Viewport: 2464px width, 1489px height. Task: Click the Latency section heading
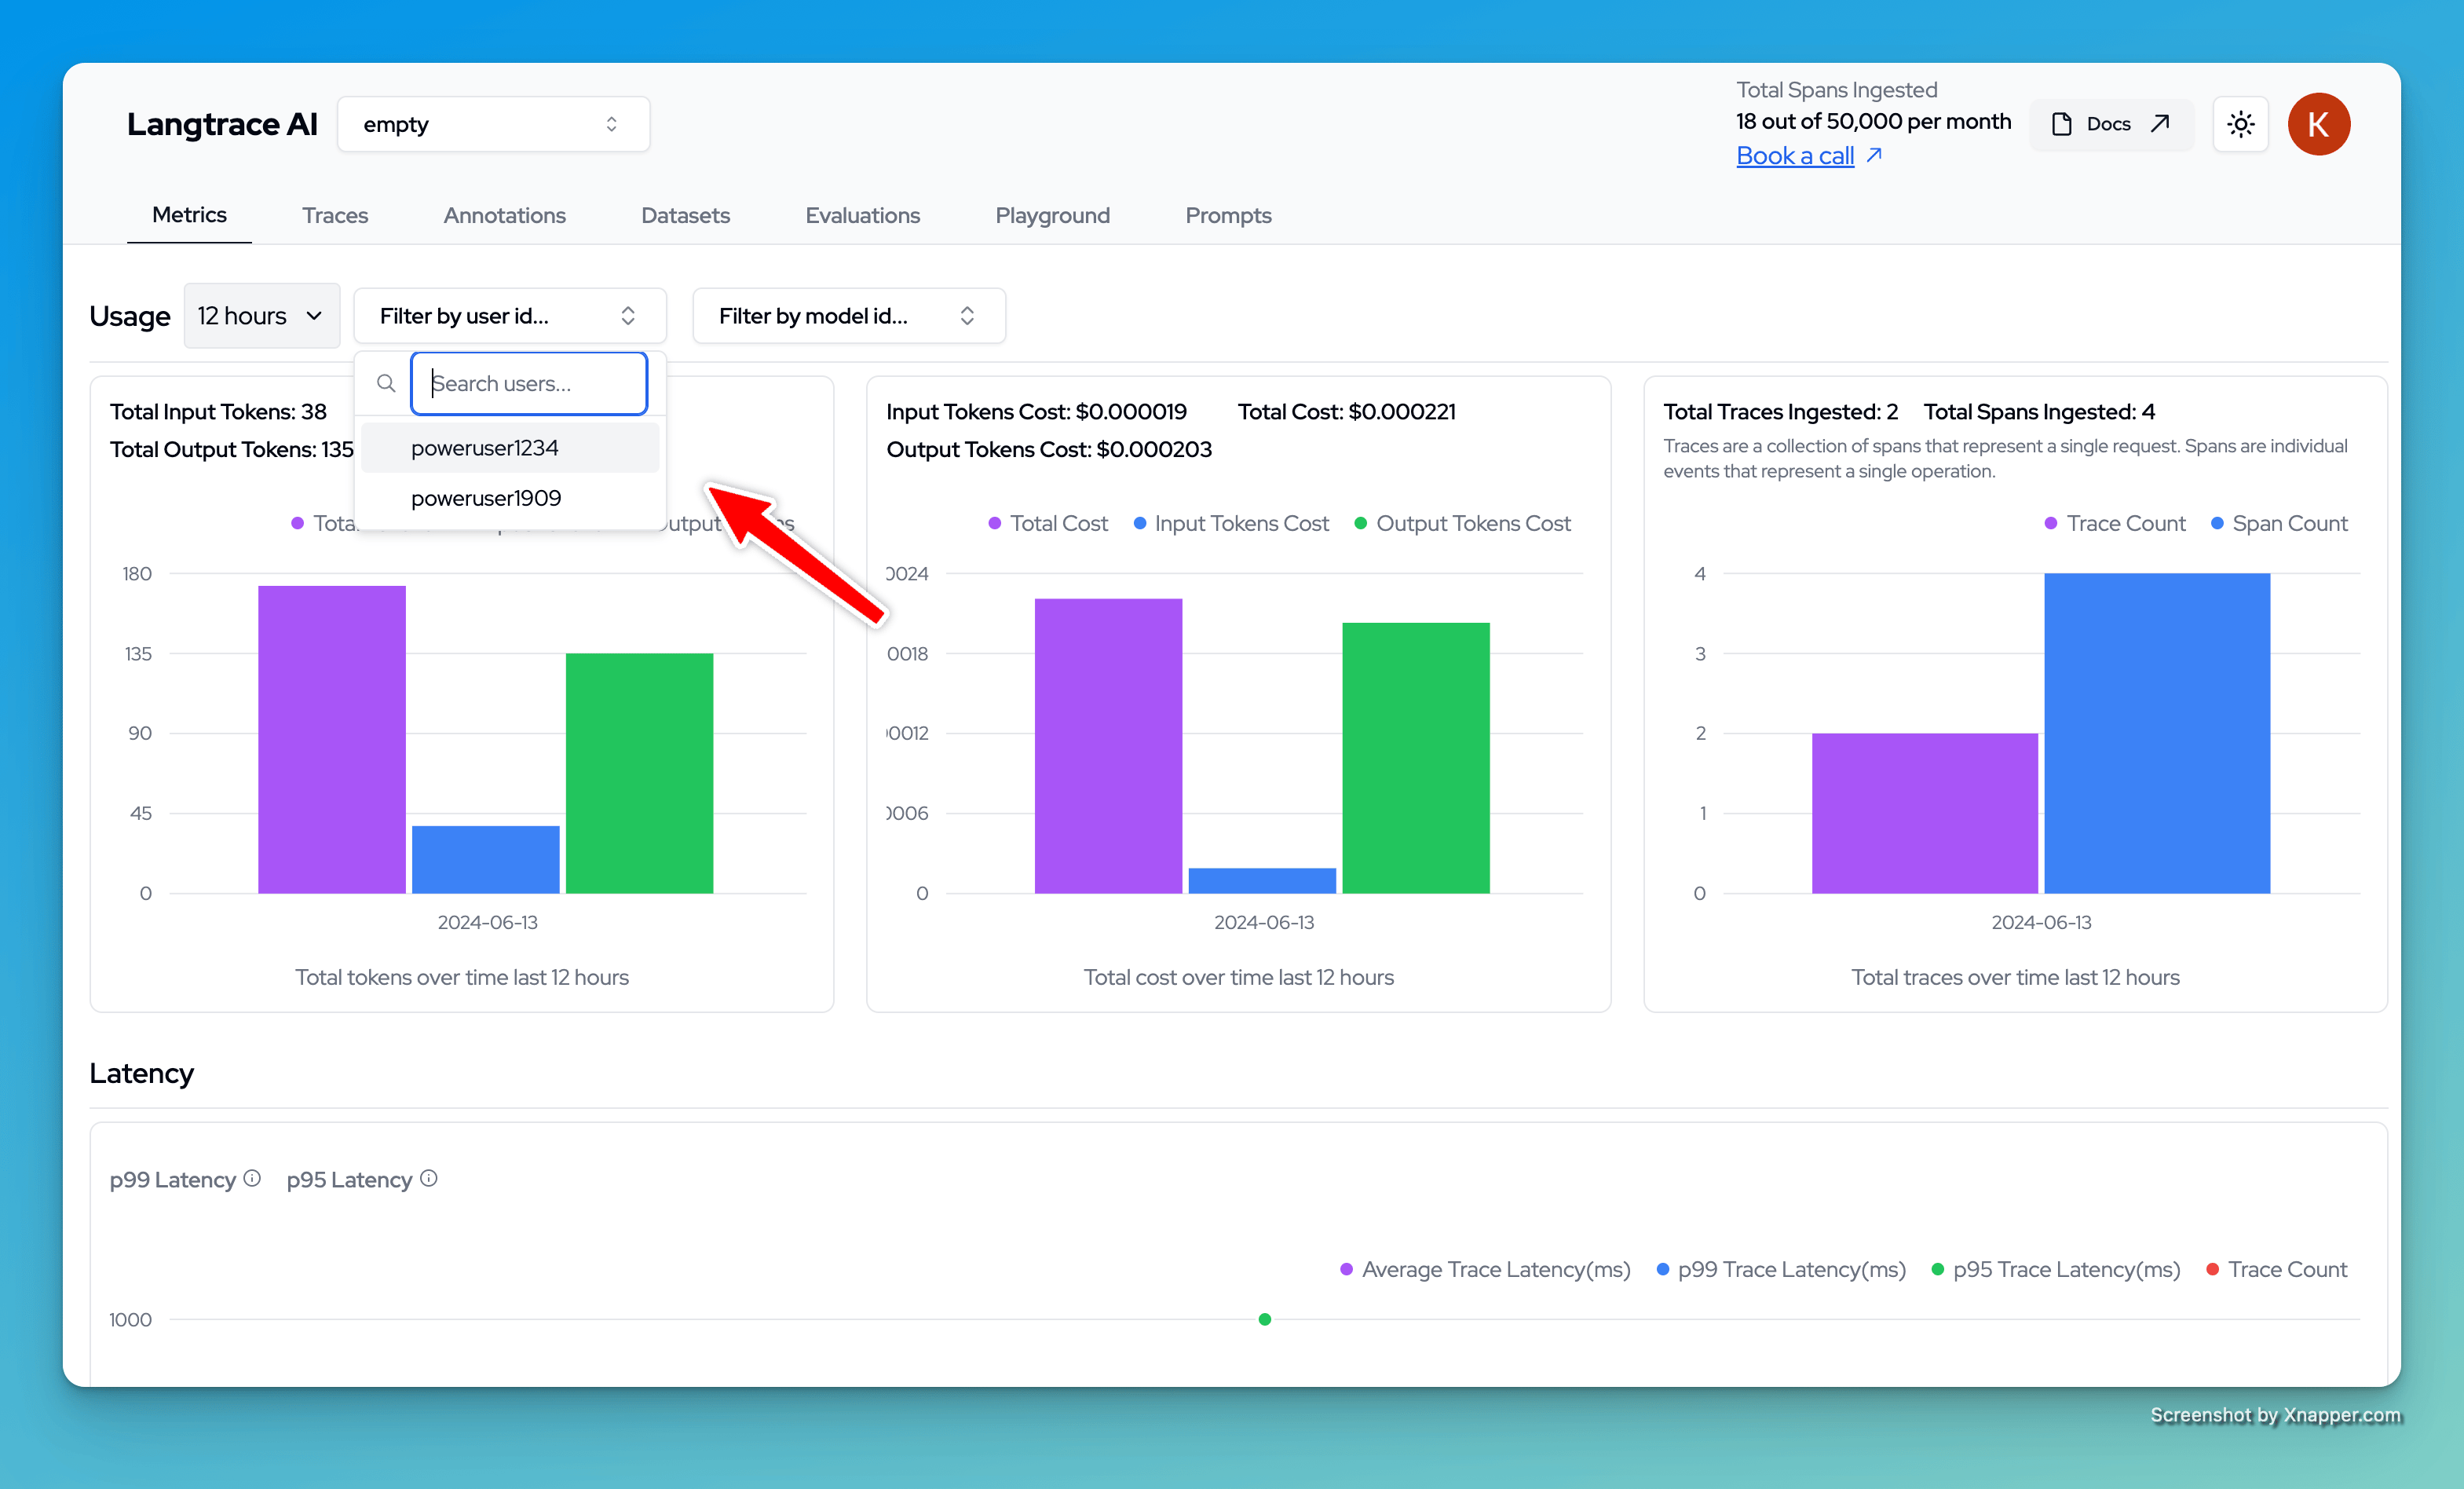point(141,1073)
